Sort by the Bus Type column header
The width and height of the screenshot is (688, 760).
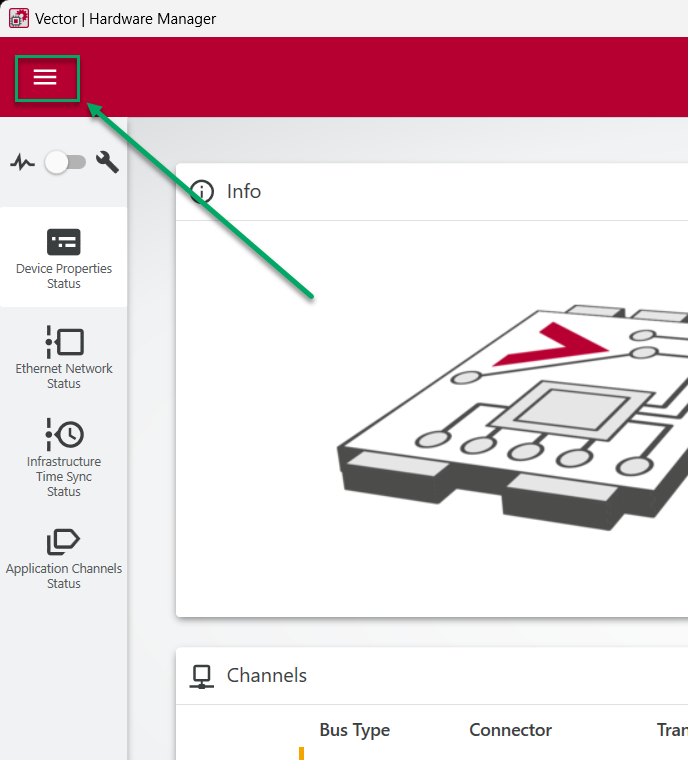coord(354,730)
